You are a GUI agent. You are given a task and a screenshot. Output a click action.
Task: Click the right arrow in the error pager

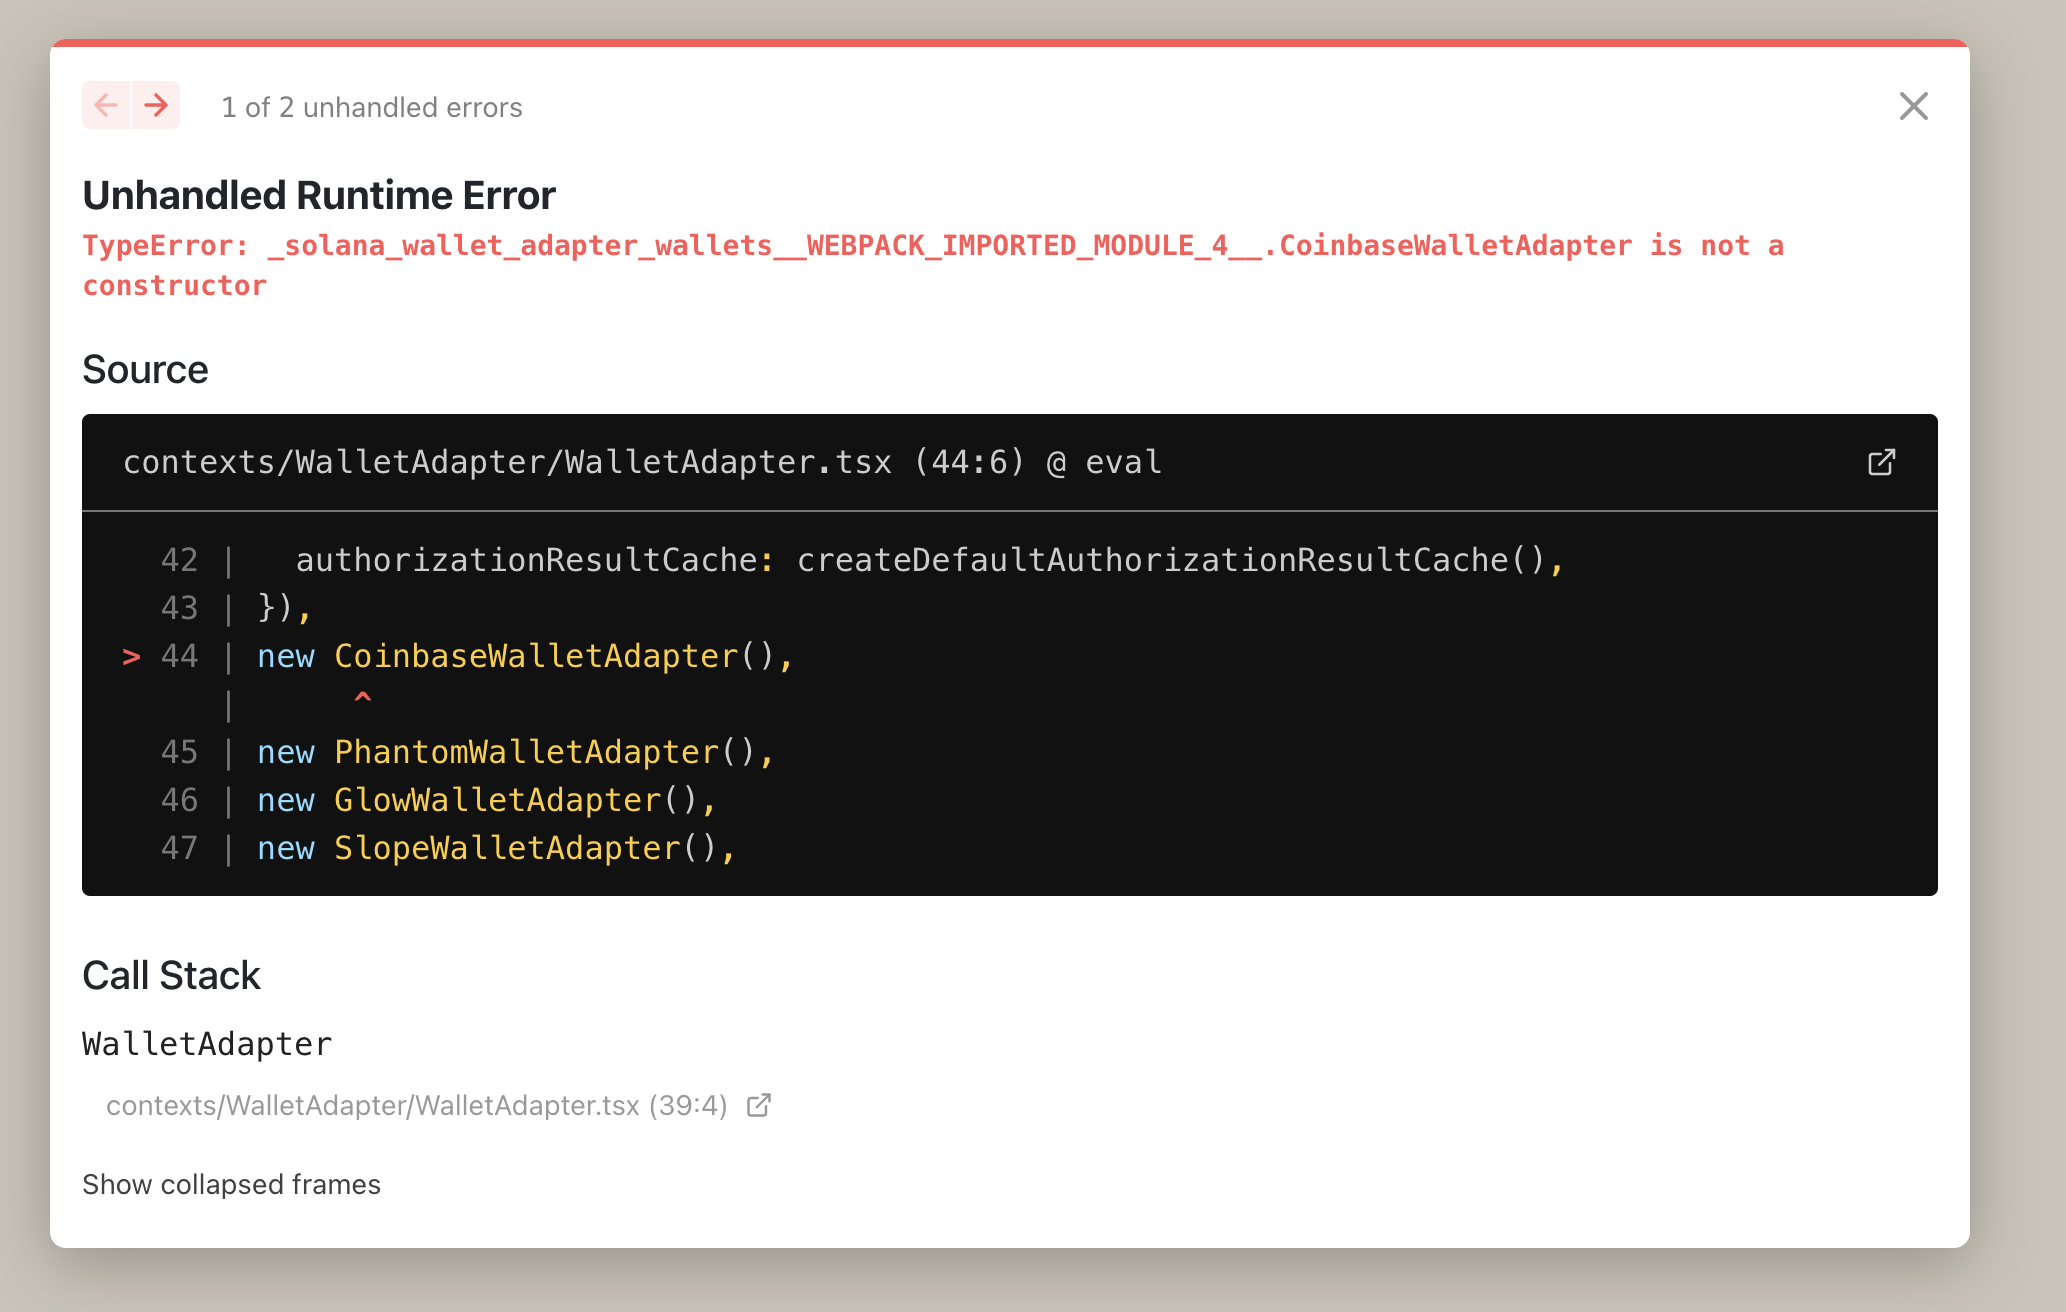click(x=155, y=105)
